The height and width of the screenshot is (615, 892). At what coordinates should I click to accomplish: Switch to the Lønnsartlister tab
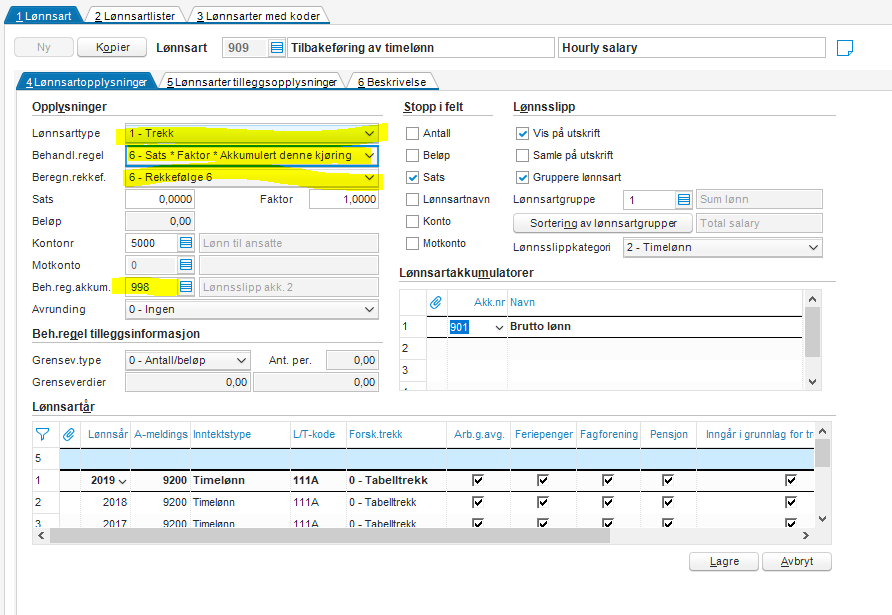click(136, 16)
